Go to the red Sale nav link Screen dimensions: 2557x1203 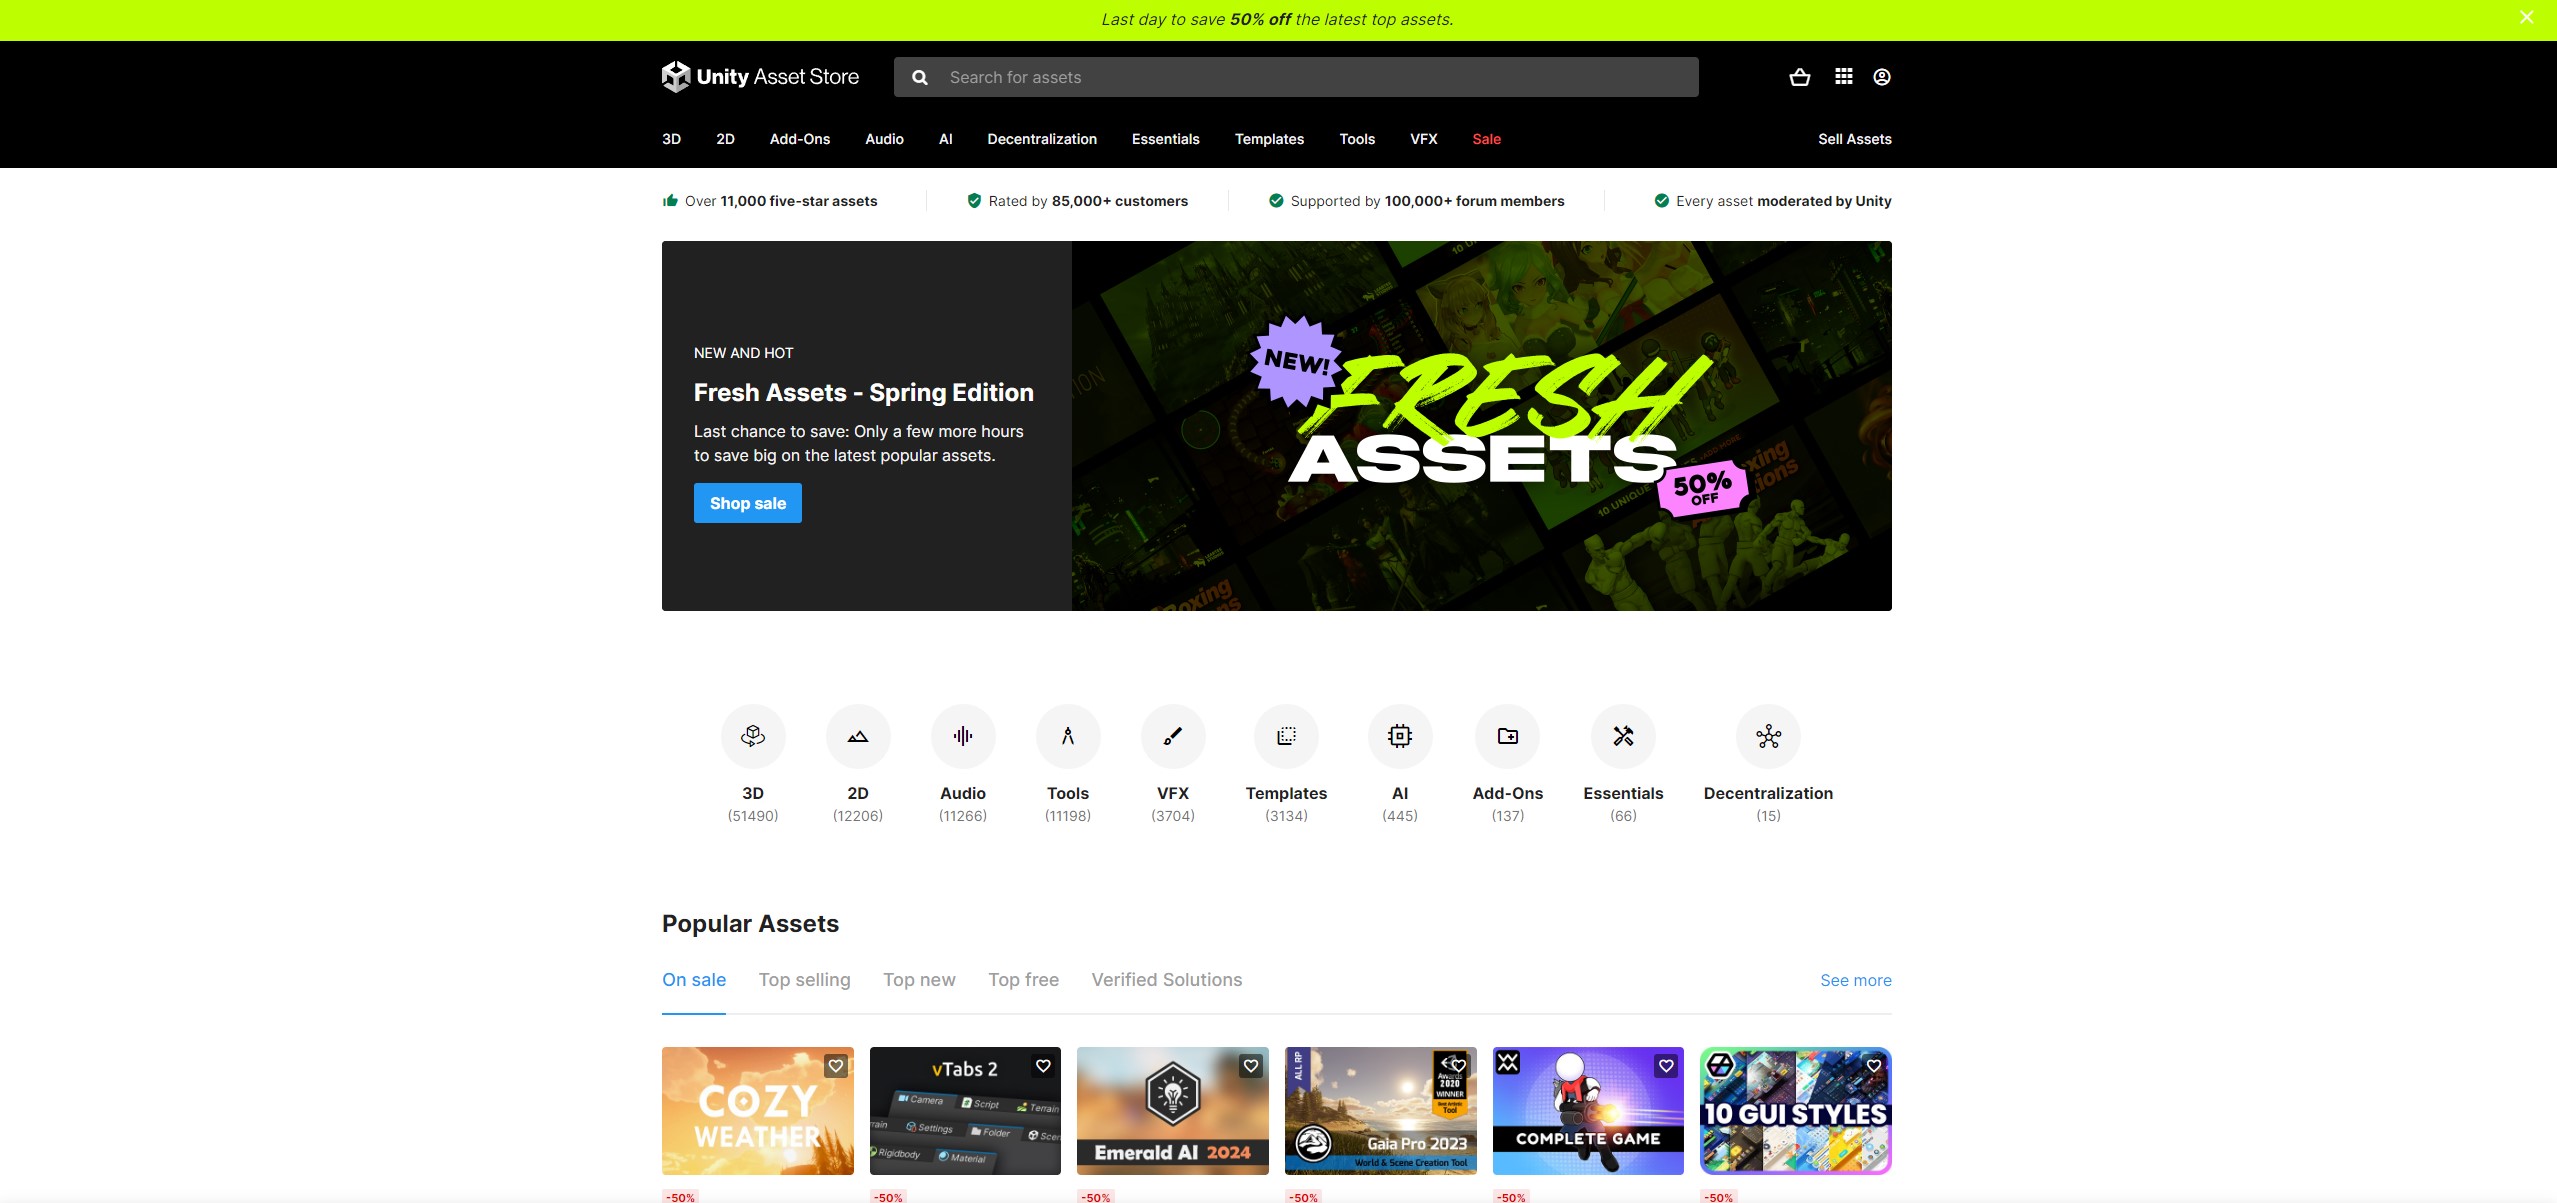click(1486, 139)
